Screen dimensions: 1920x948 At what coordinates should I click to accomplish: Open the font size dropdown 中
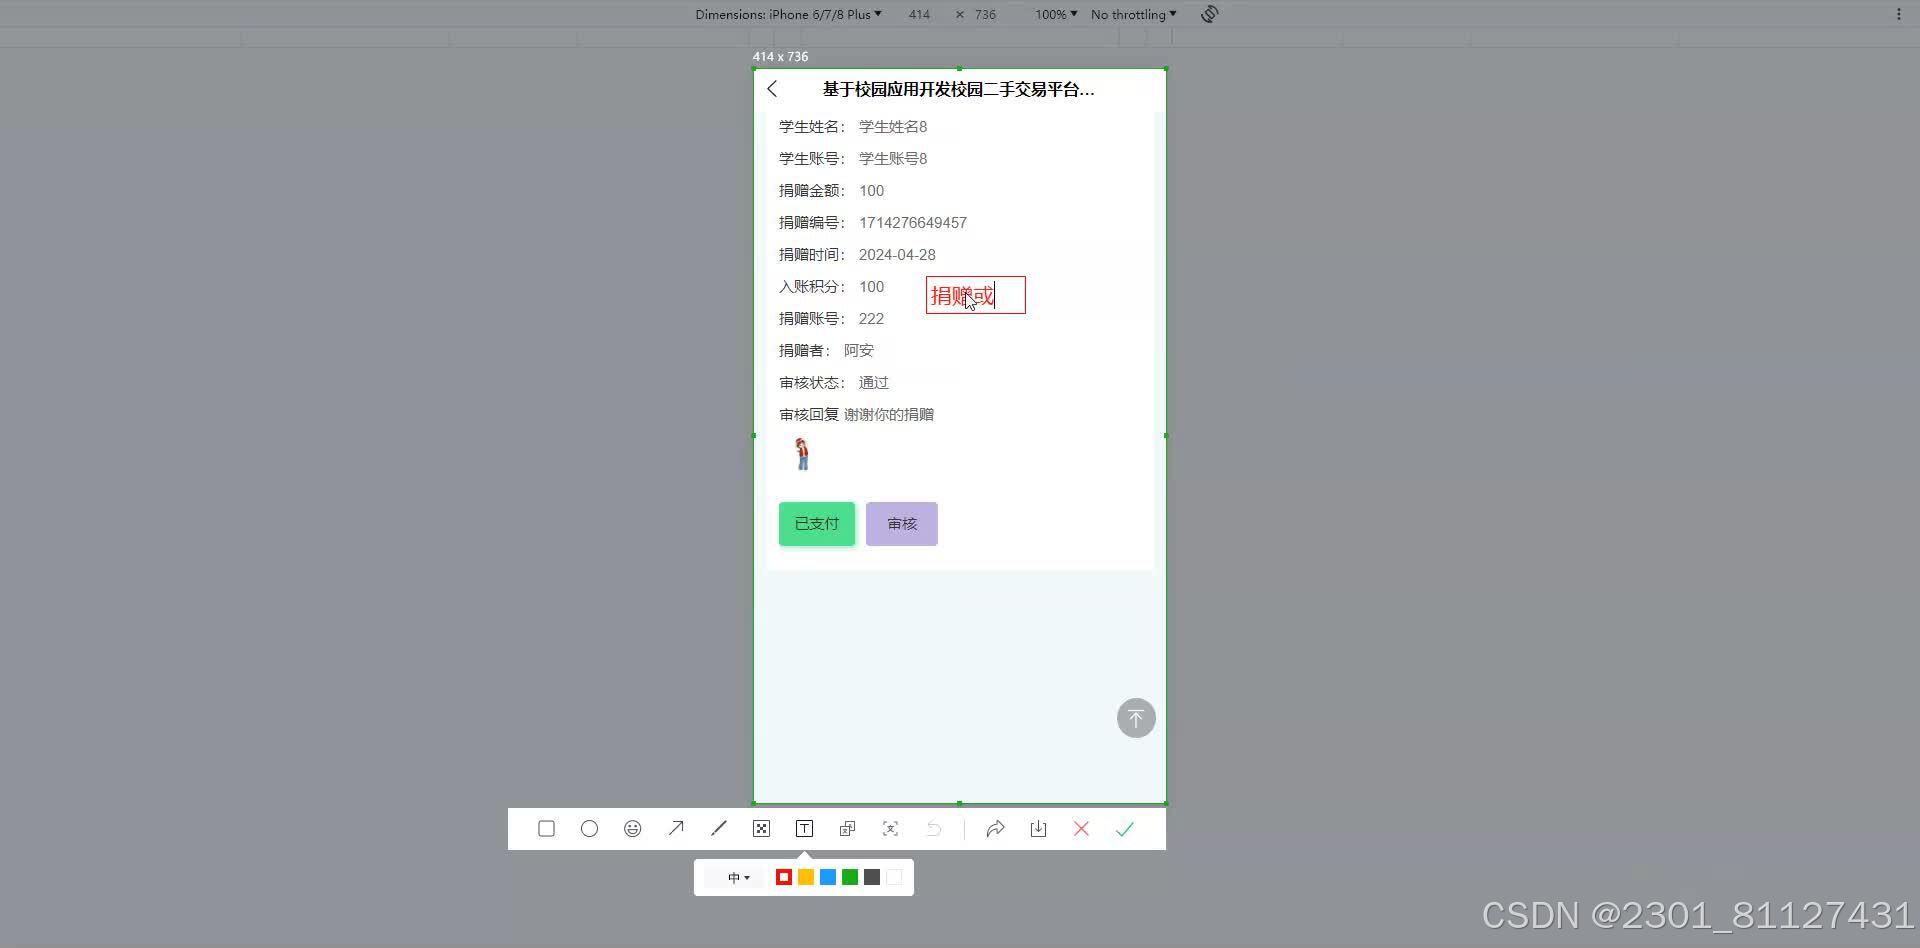tap(738, 878)
